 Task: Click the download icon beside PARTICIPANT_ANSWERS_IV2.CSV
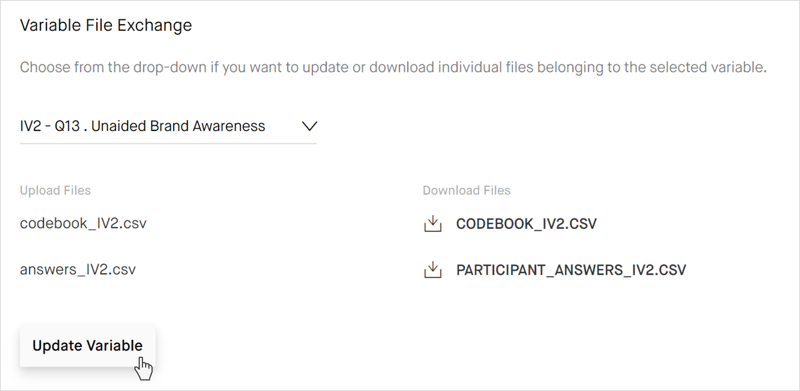(433, 270)
